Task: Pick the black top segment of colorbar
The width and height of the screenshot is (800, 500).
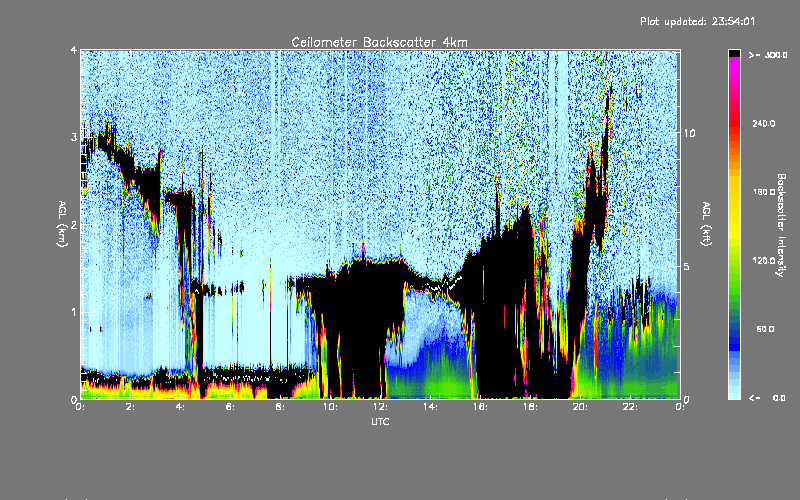Action: tap(734, 53)
